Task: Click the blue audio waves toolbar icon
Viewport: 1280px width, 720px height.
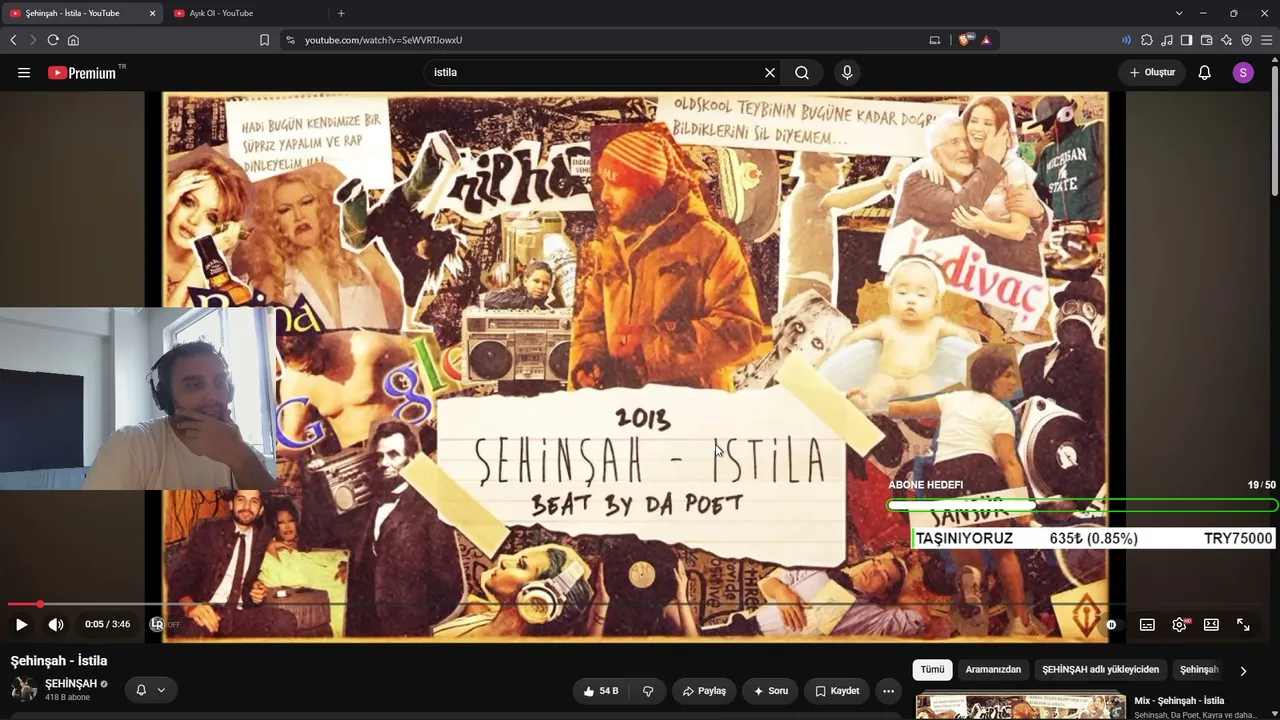Action: (1127, 40)
